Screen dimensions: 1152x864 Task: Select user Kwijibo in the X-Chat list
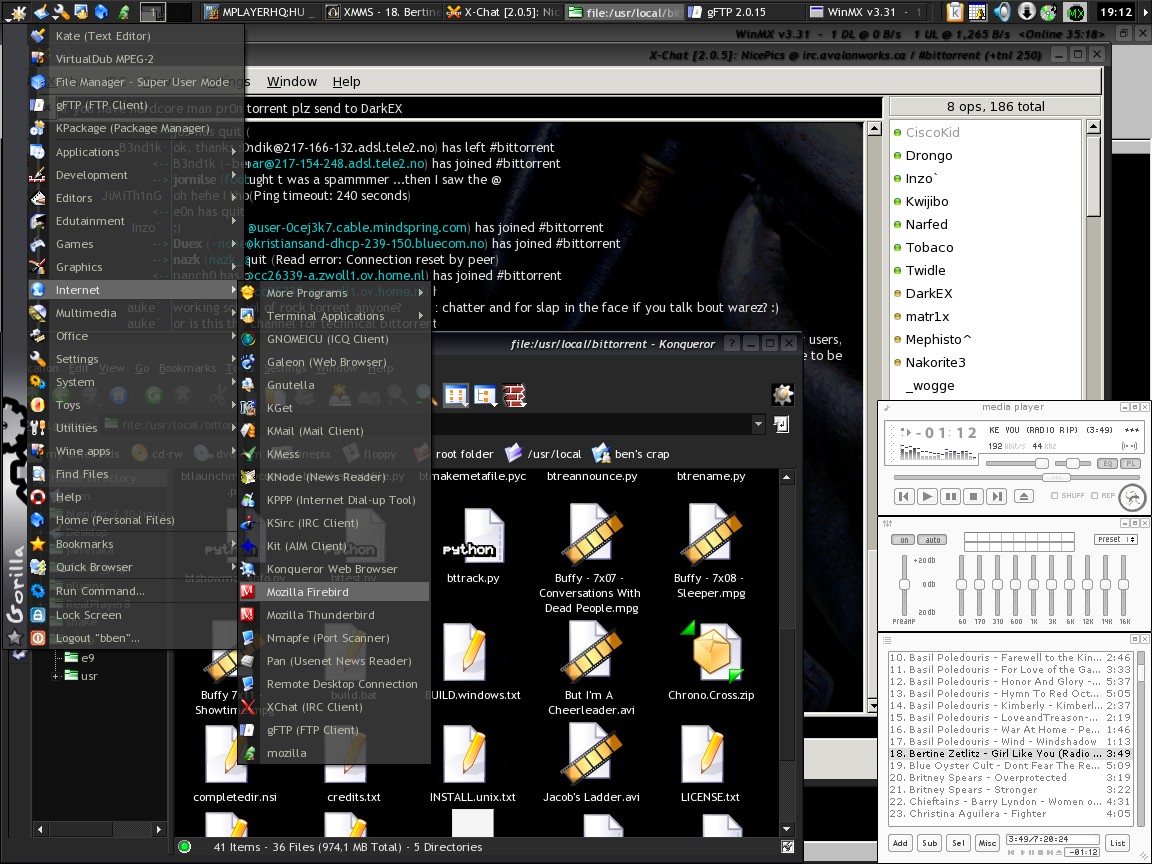pyautogui.click(x=926, y=201)
